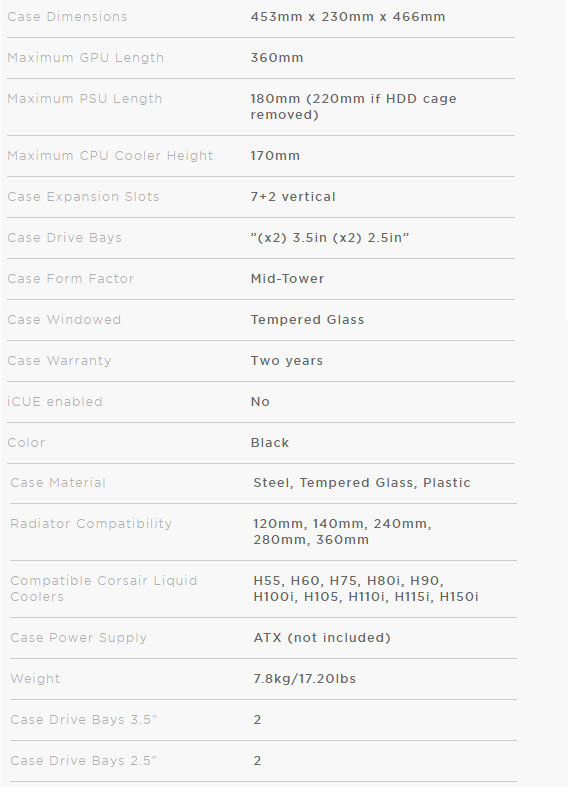The height and width of the screenshot is (787, 570).
Task: Select the 180mm PSU length value text
Action: coord(353,106)
